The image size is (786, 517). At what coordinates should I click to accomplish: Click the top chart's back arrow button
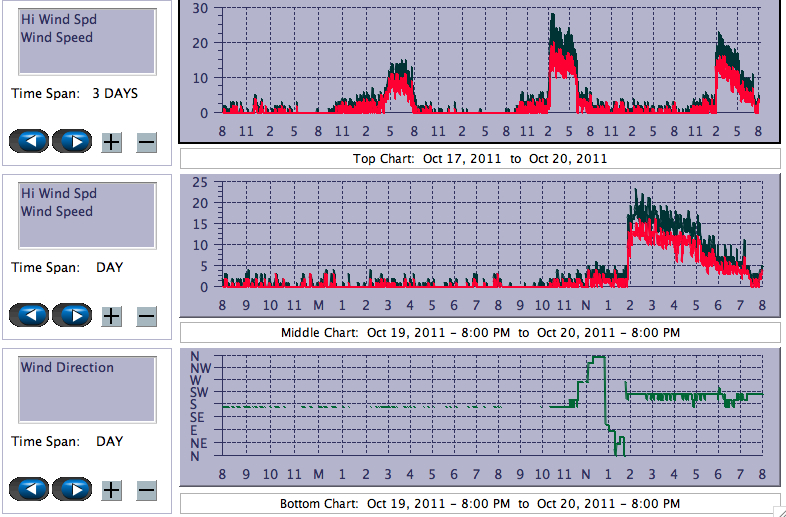click(x=29, y=141)
